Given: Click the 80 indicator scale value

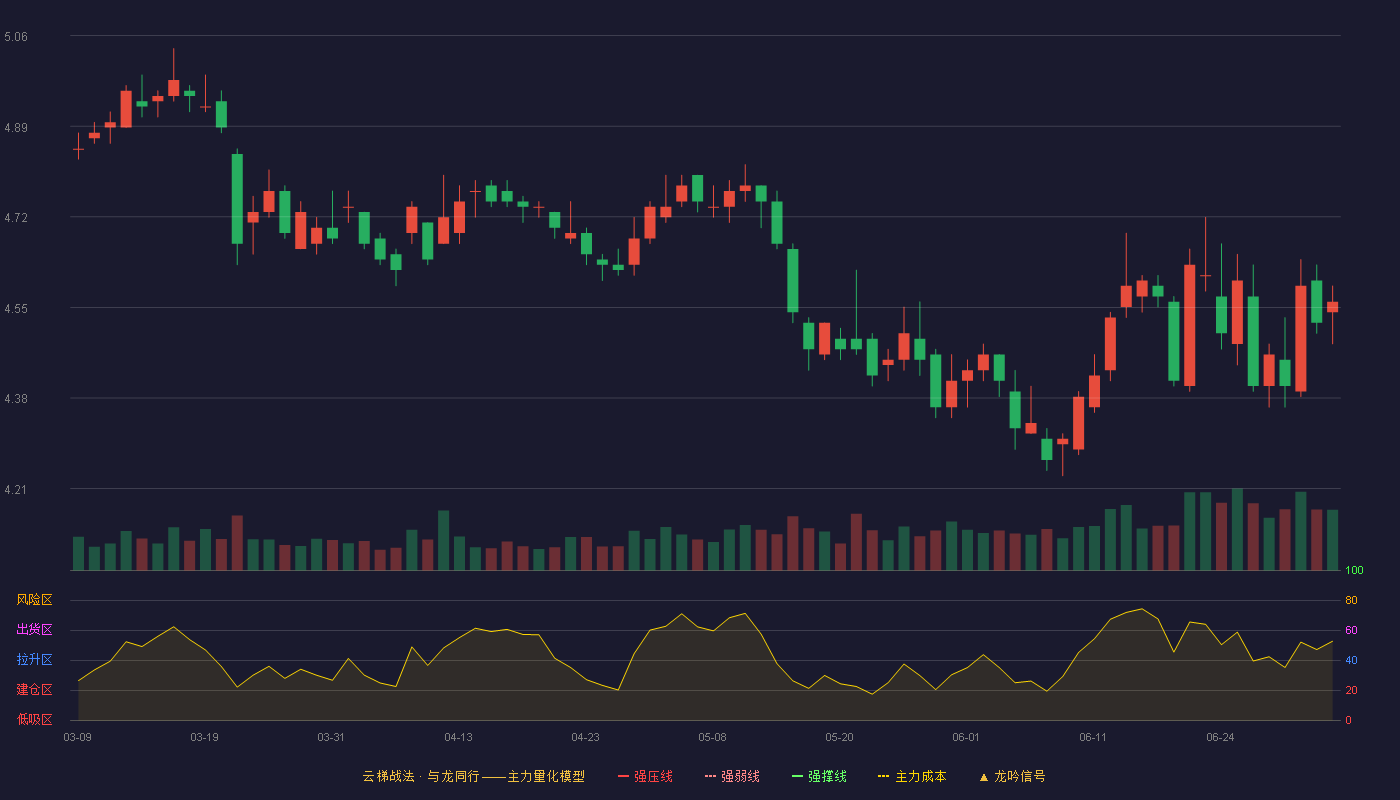Looking at the screenshot, I should 1351,600.
